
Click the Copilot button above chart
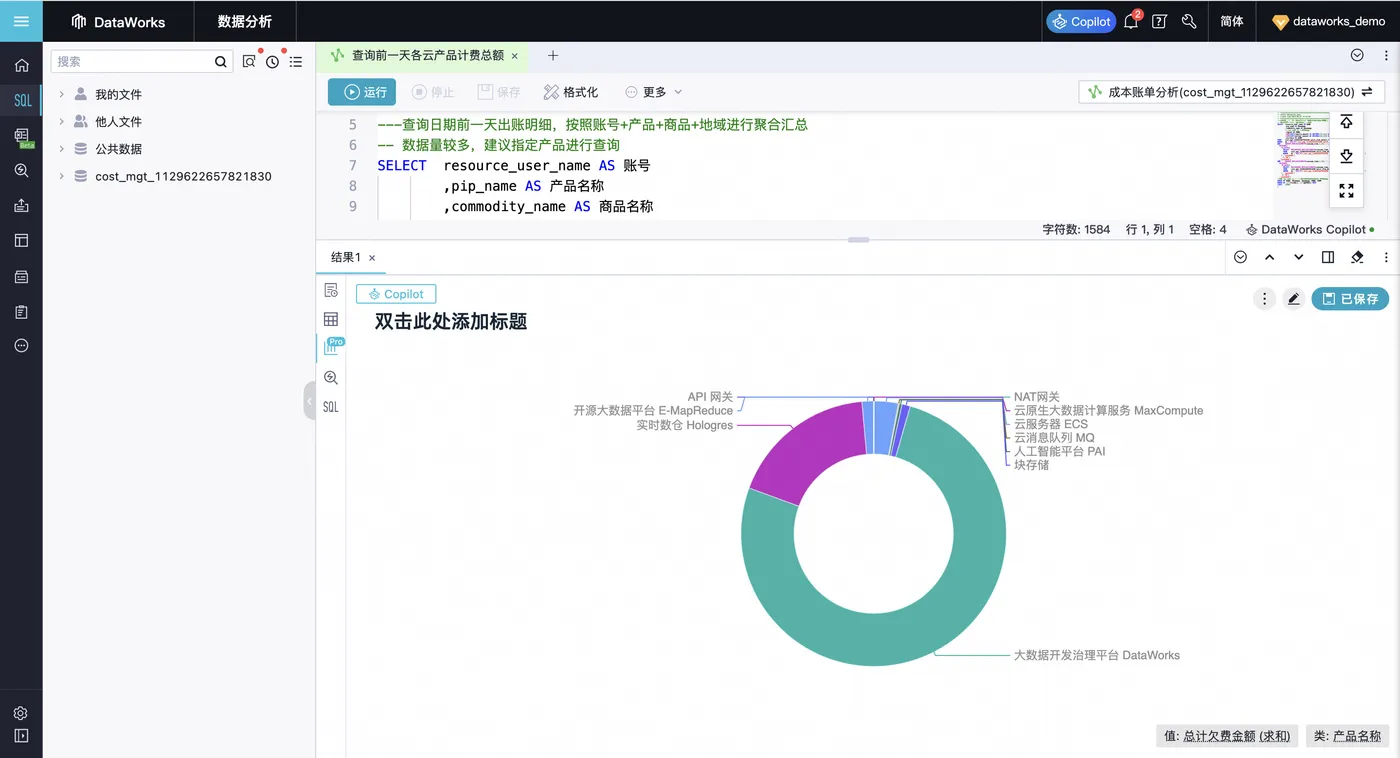[x=396, y=294]
